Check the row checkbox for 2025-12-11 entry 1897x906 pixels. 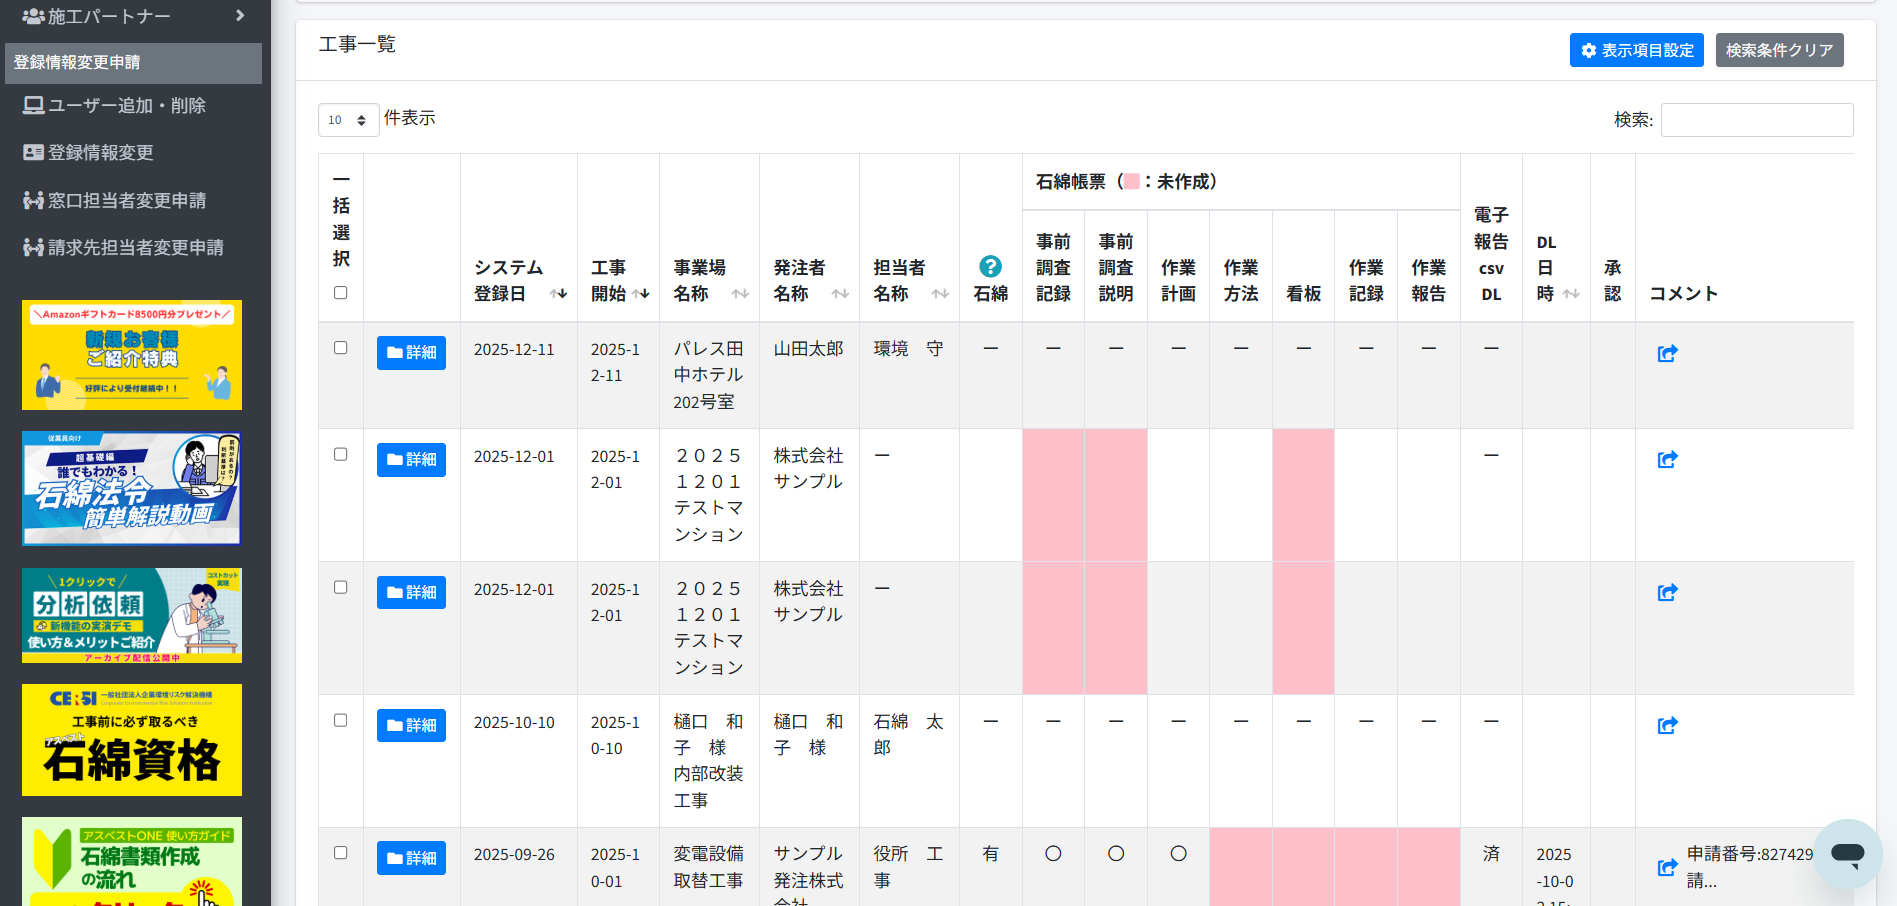(341, 348)
